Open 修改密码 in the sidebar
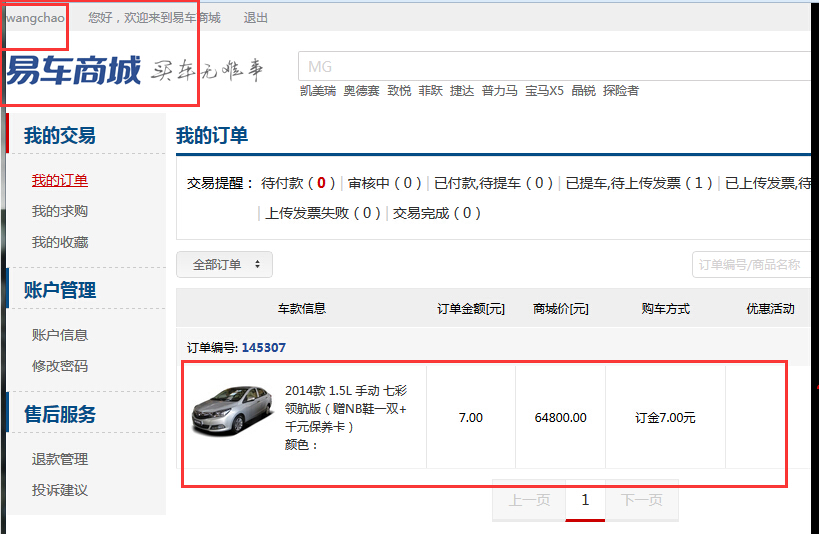The image size is (819, 534). point(60,366)
